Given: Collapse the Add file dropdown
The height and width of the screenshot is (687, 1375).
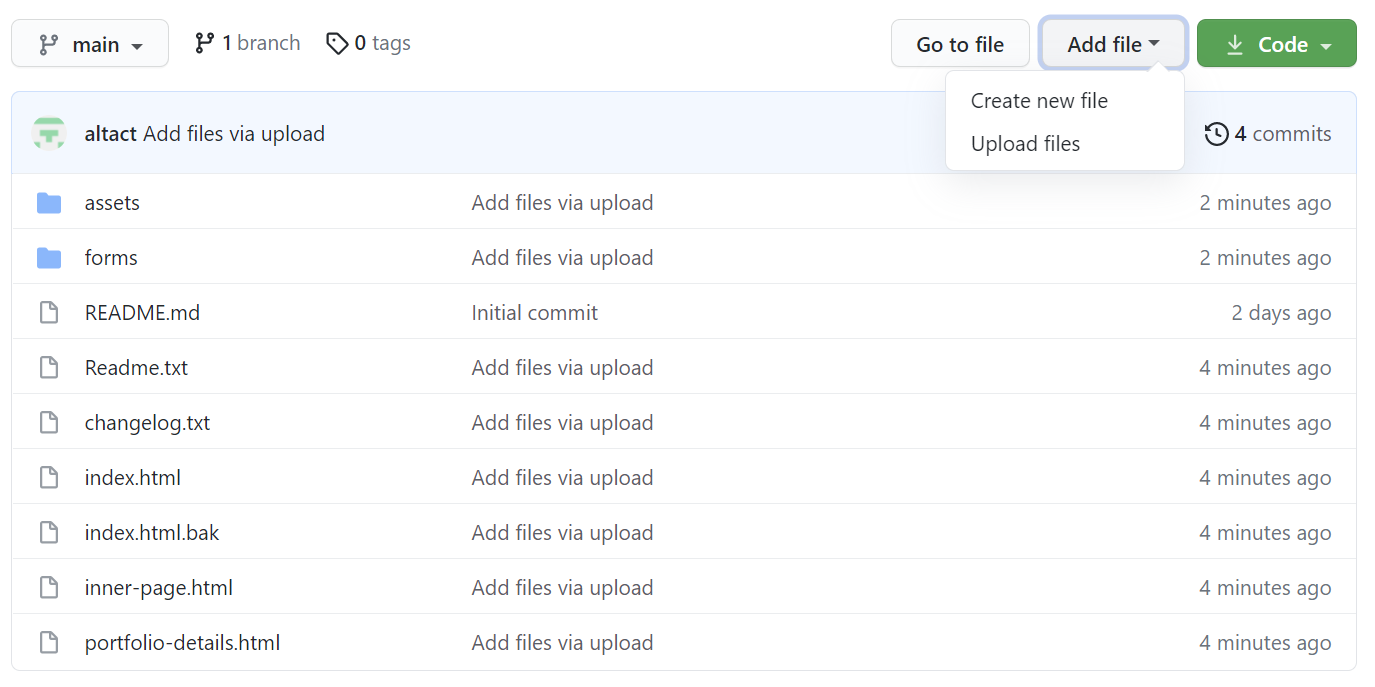Looking at the screenshot, I should pyautogui.click(x=1113, y=44).
